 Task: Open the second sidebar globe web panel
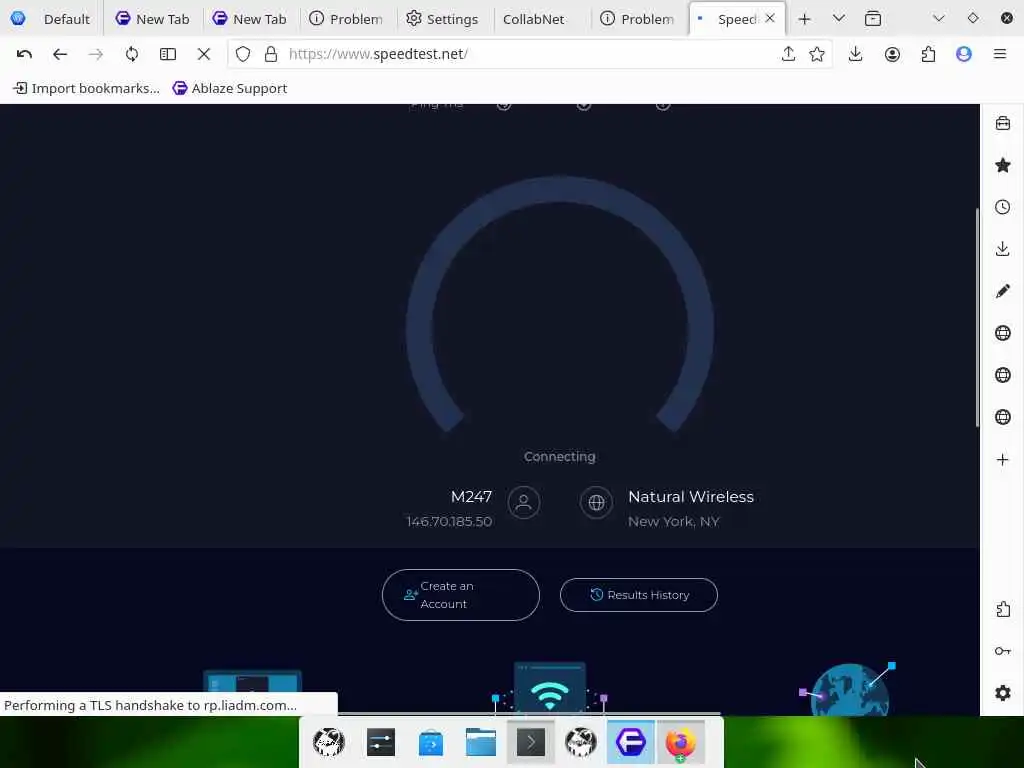click(x=1003, y=375)
